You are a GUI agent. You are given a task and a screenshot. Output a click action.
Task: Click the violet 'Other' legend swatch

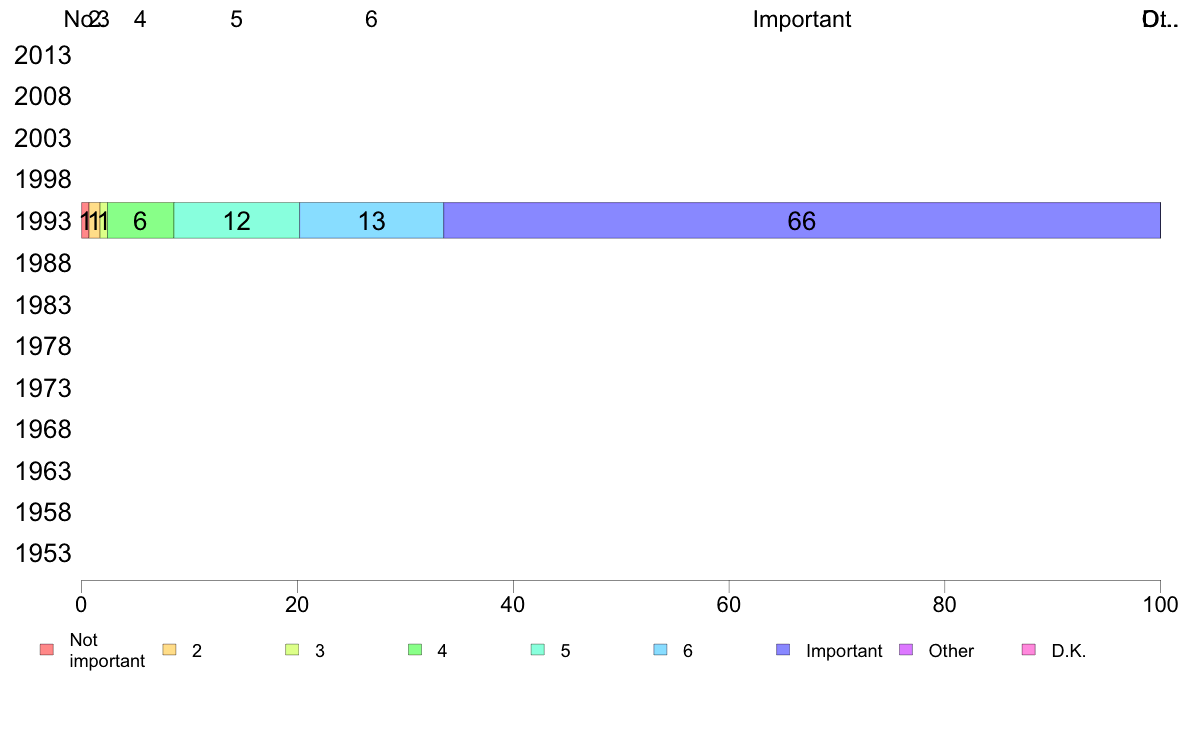pos(906,650)
